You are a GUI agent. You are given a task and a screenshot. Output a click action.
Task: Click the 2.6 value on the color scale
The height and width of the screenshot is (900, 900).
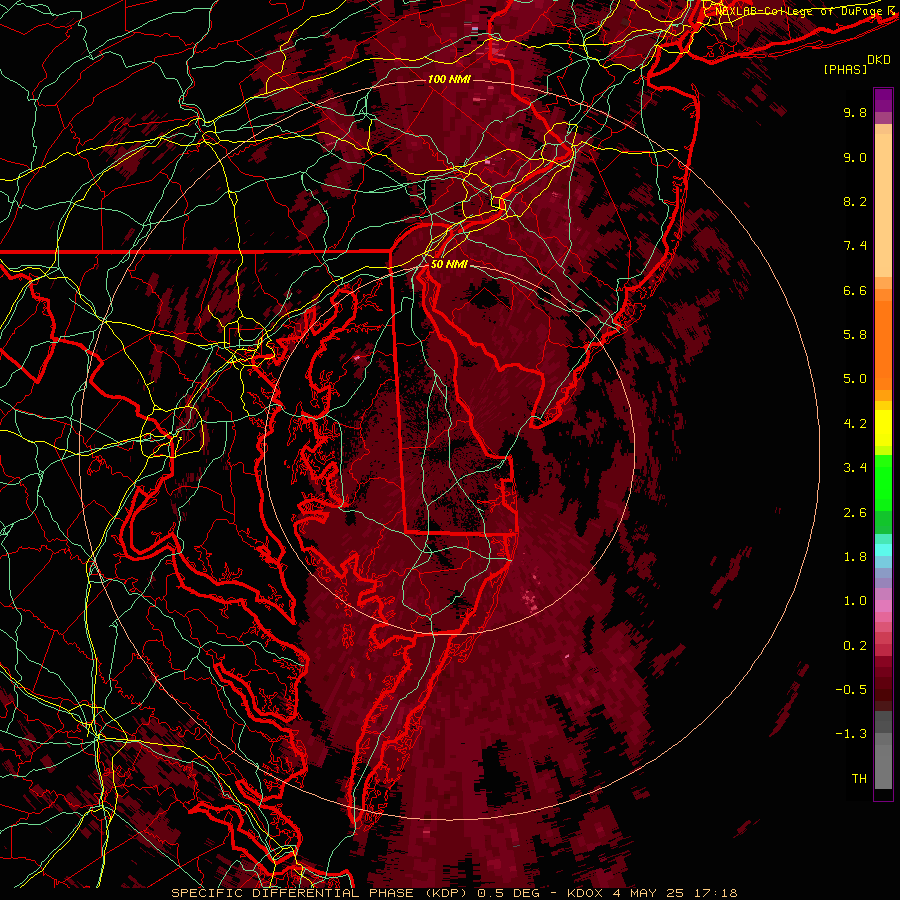pos(855,513)
